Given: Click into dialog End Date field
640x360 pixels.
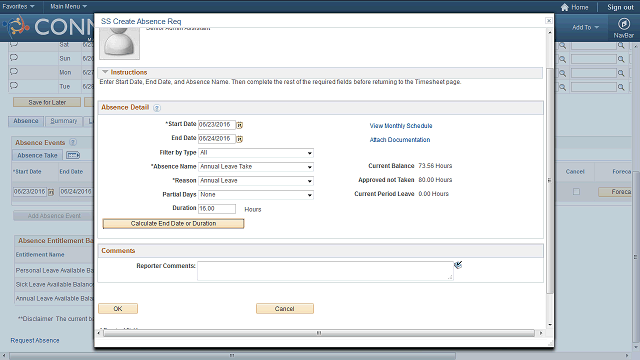Looking at the screenshot, I should point(217,139).
